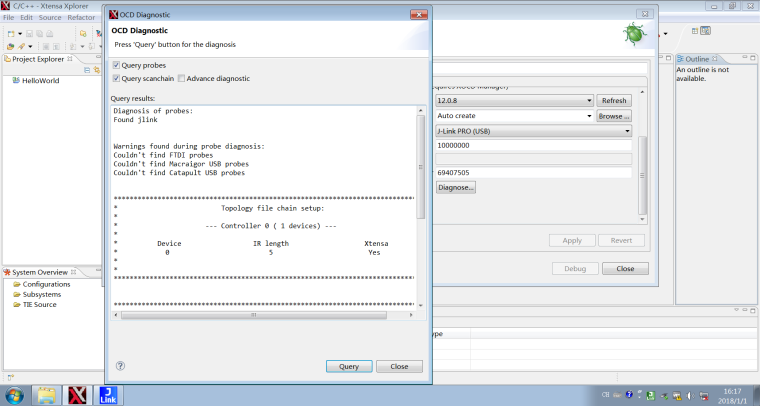The width and height of the screenshot is (760, 406).
Task: Select HelloWorld project in Project Explorer
Action: 35,80
